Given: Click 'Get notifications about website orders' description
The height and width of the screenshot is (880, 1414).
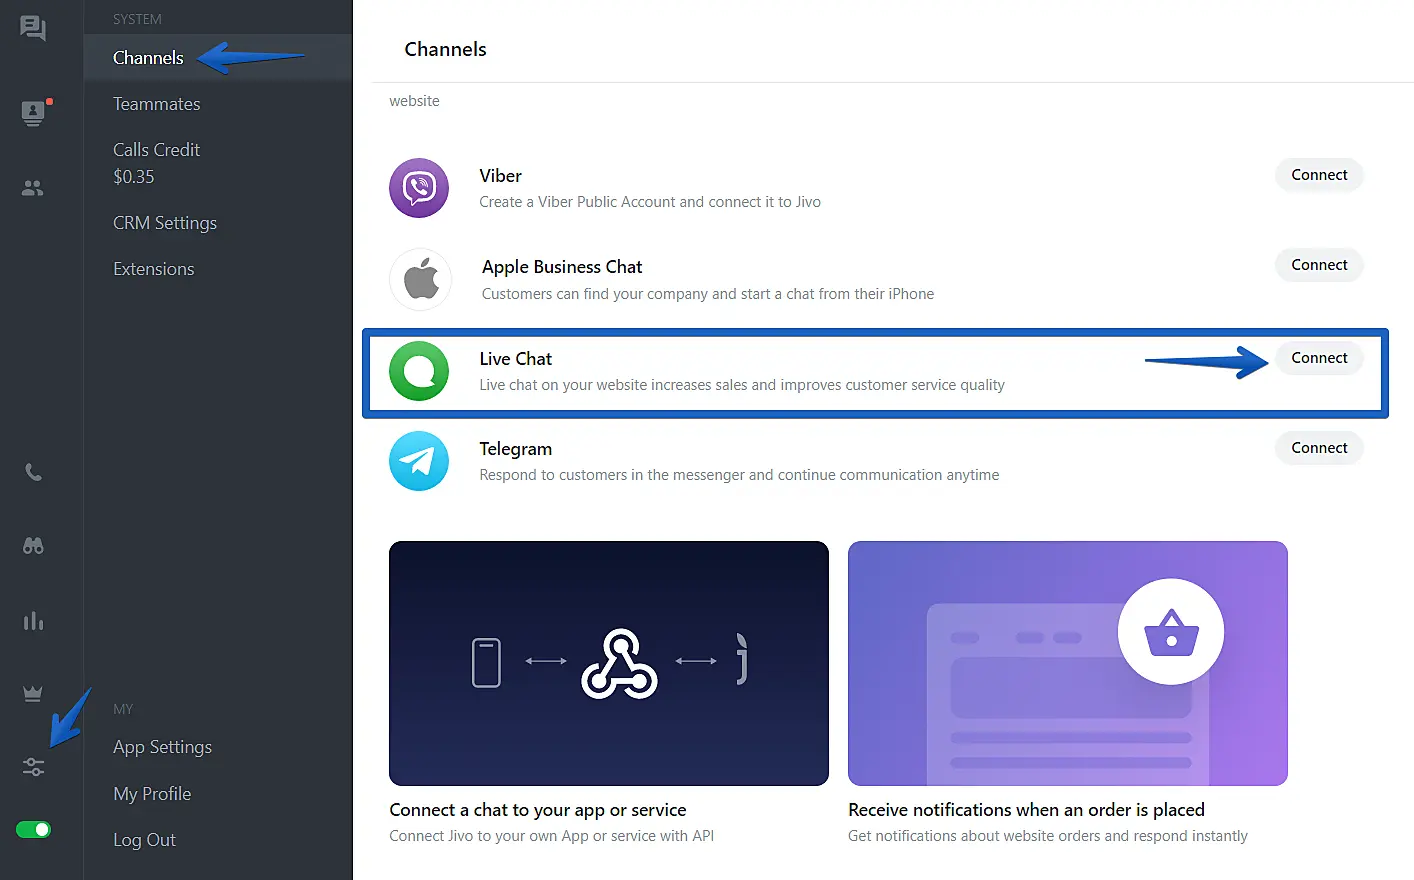Looking at the screenshot, I should pos(1048,836).
